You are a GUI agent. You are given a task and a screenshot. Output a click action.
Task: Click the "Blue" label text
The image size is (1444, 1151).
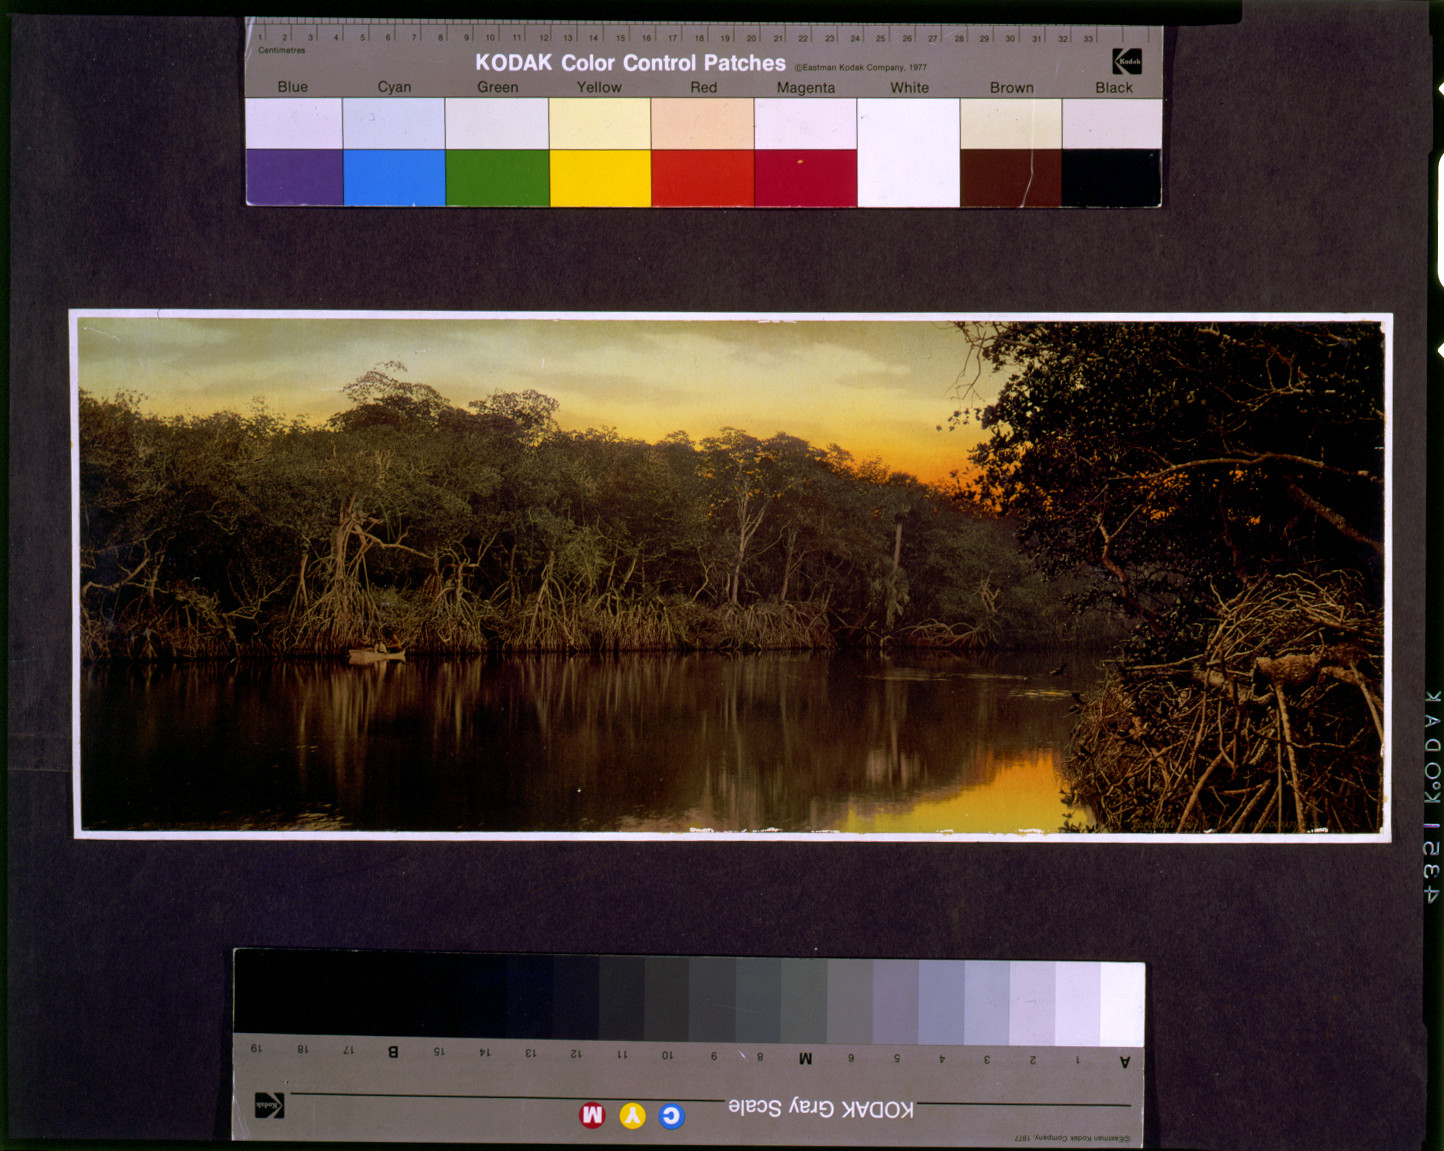point(292,87)
